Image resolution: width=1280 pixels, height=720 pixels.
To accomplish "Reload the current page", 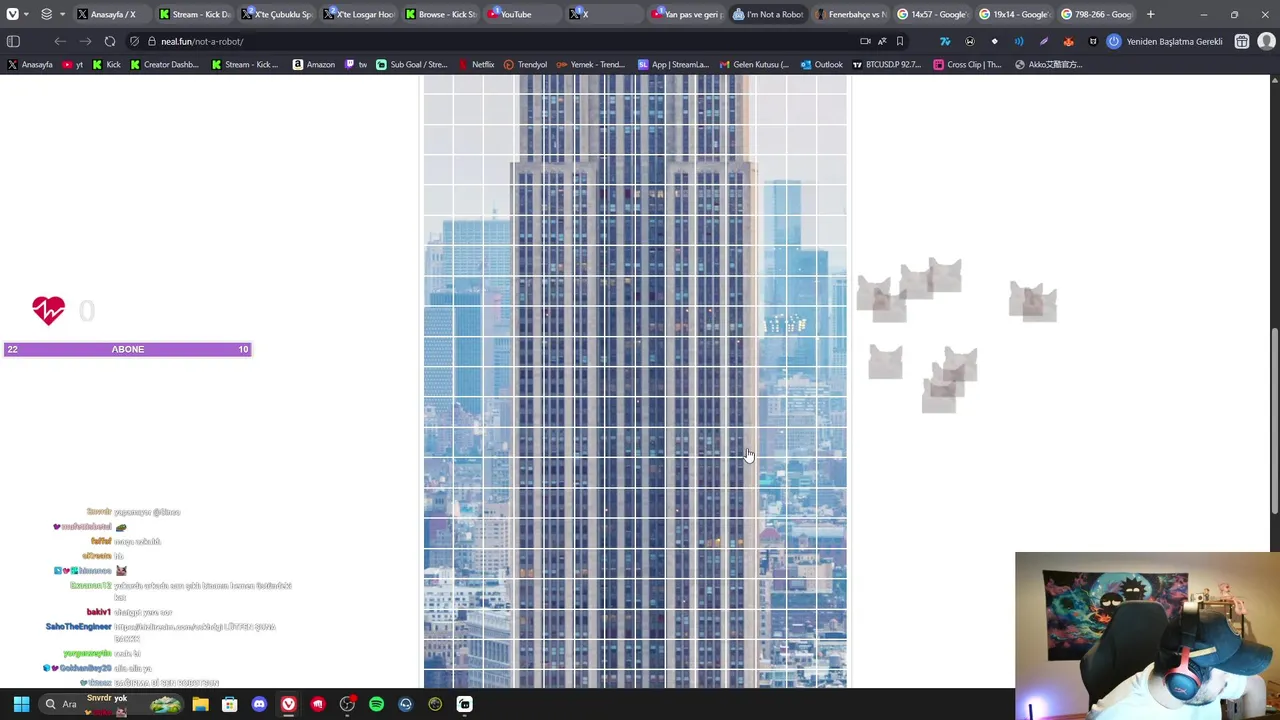I will click(110, 41).
